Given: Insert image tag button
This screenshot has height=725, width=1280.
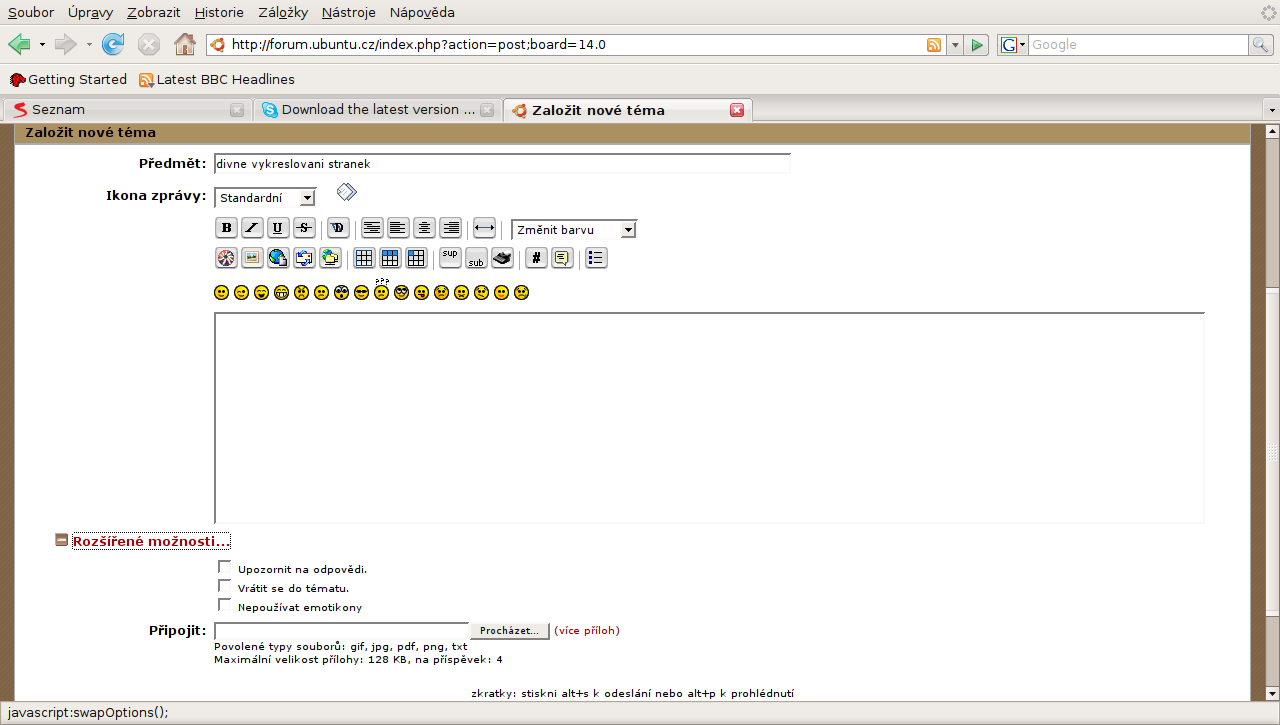Looking at the screenshot, I should pos(252,258).
